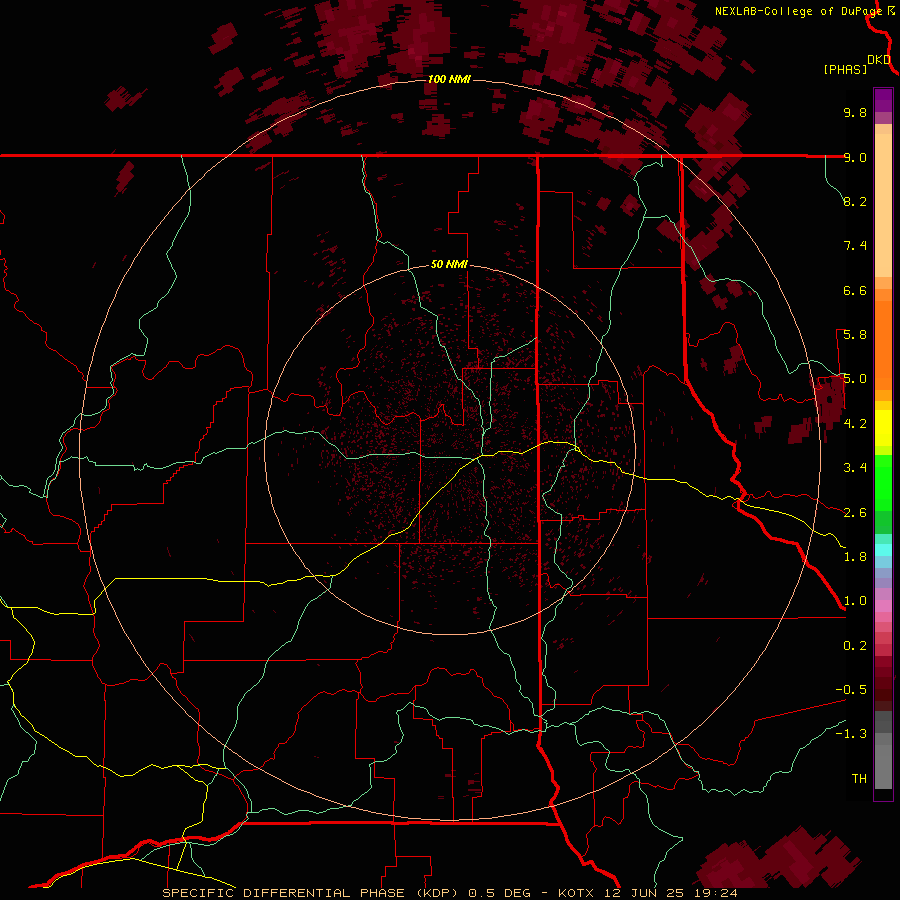Click the 7.4 scale value
The height and width of the screenshot is (900, 900).
(855, 246)
